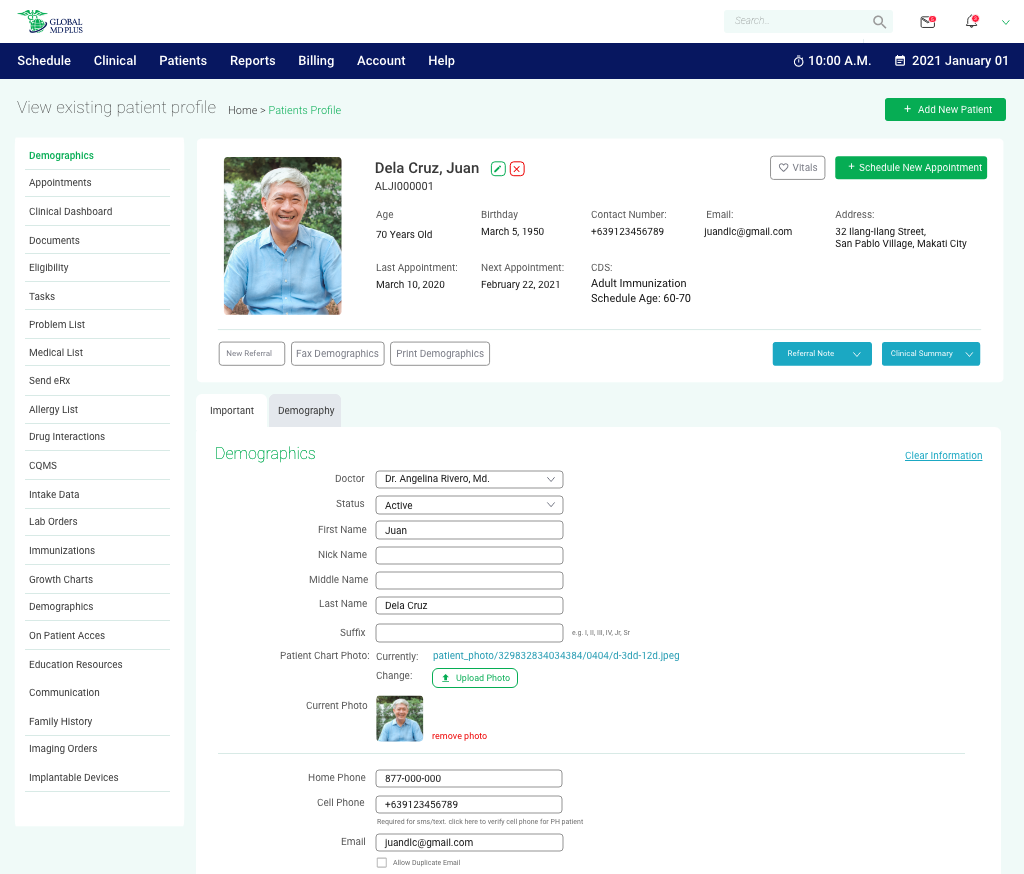Image resolution: width=1024 pixels, height=874 pixels.
Task: Click the calendar icon beside the date
Action: click(x=899, y=61)
